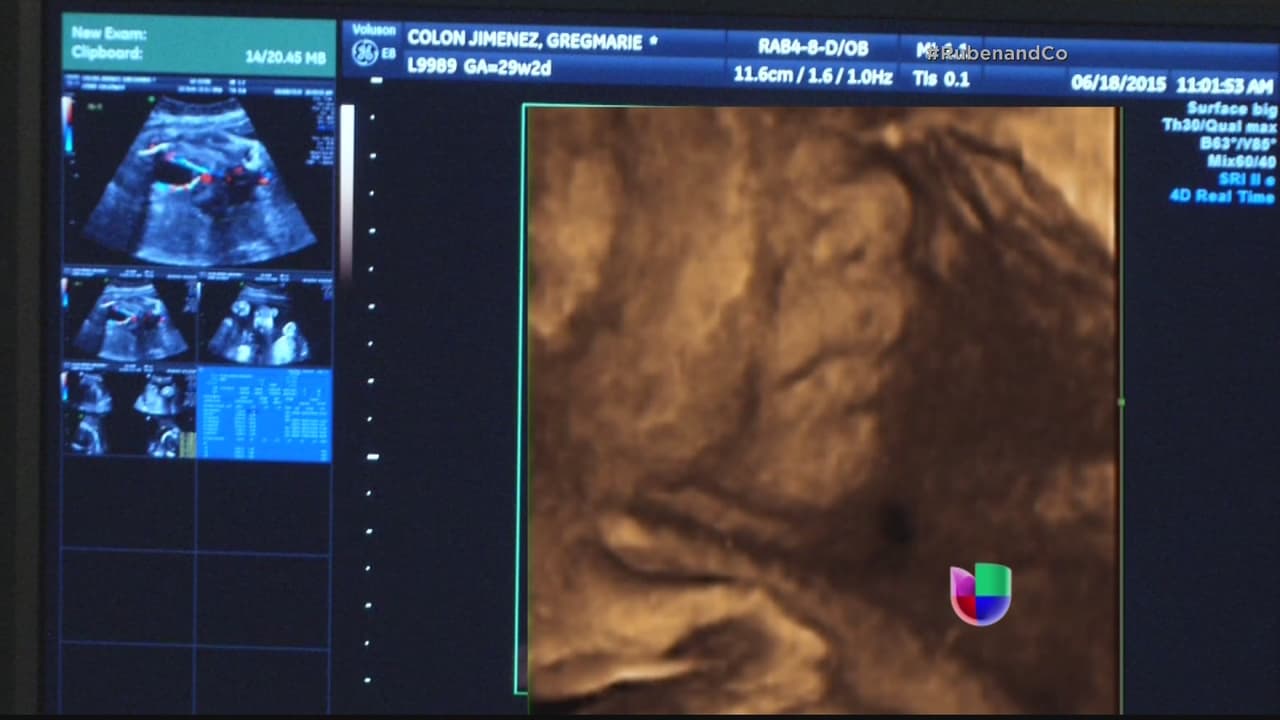
Task: Click the TIs 0.1 thermal index readout
Action: 940,79
